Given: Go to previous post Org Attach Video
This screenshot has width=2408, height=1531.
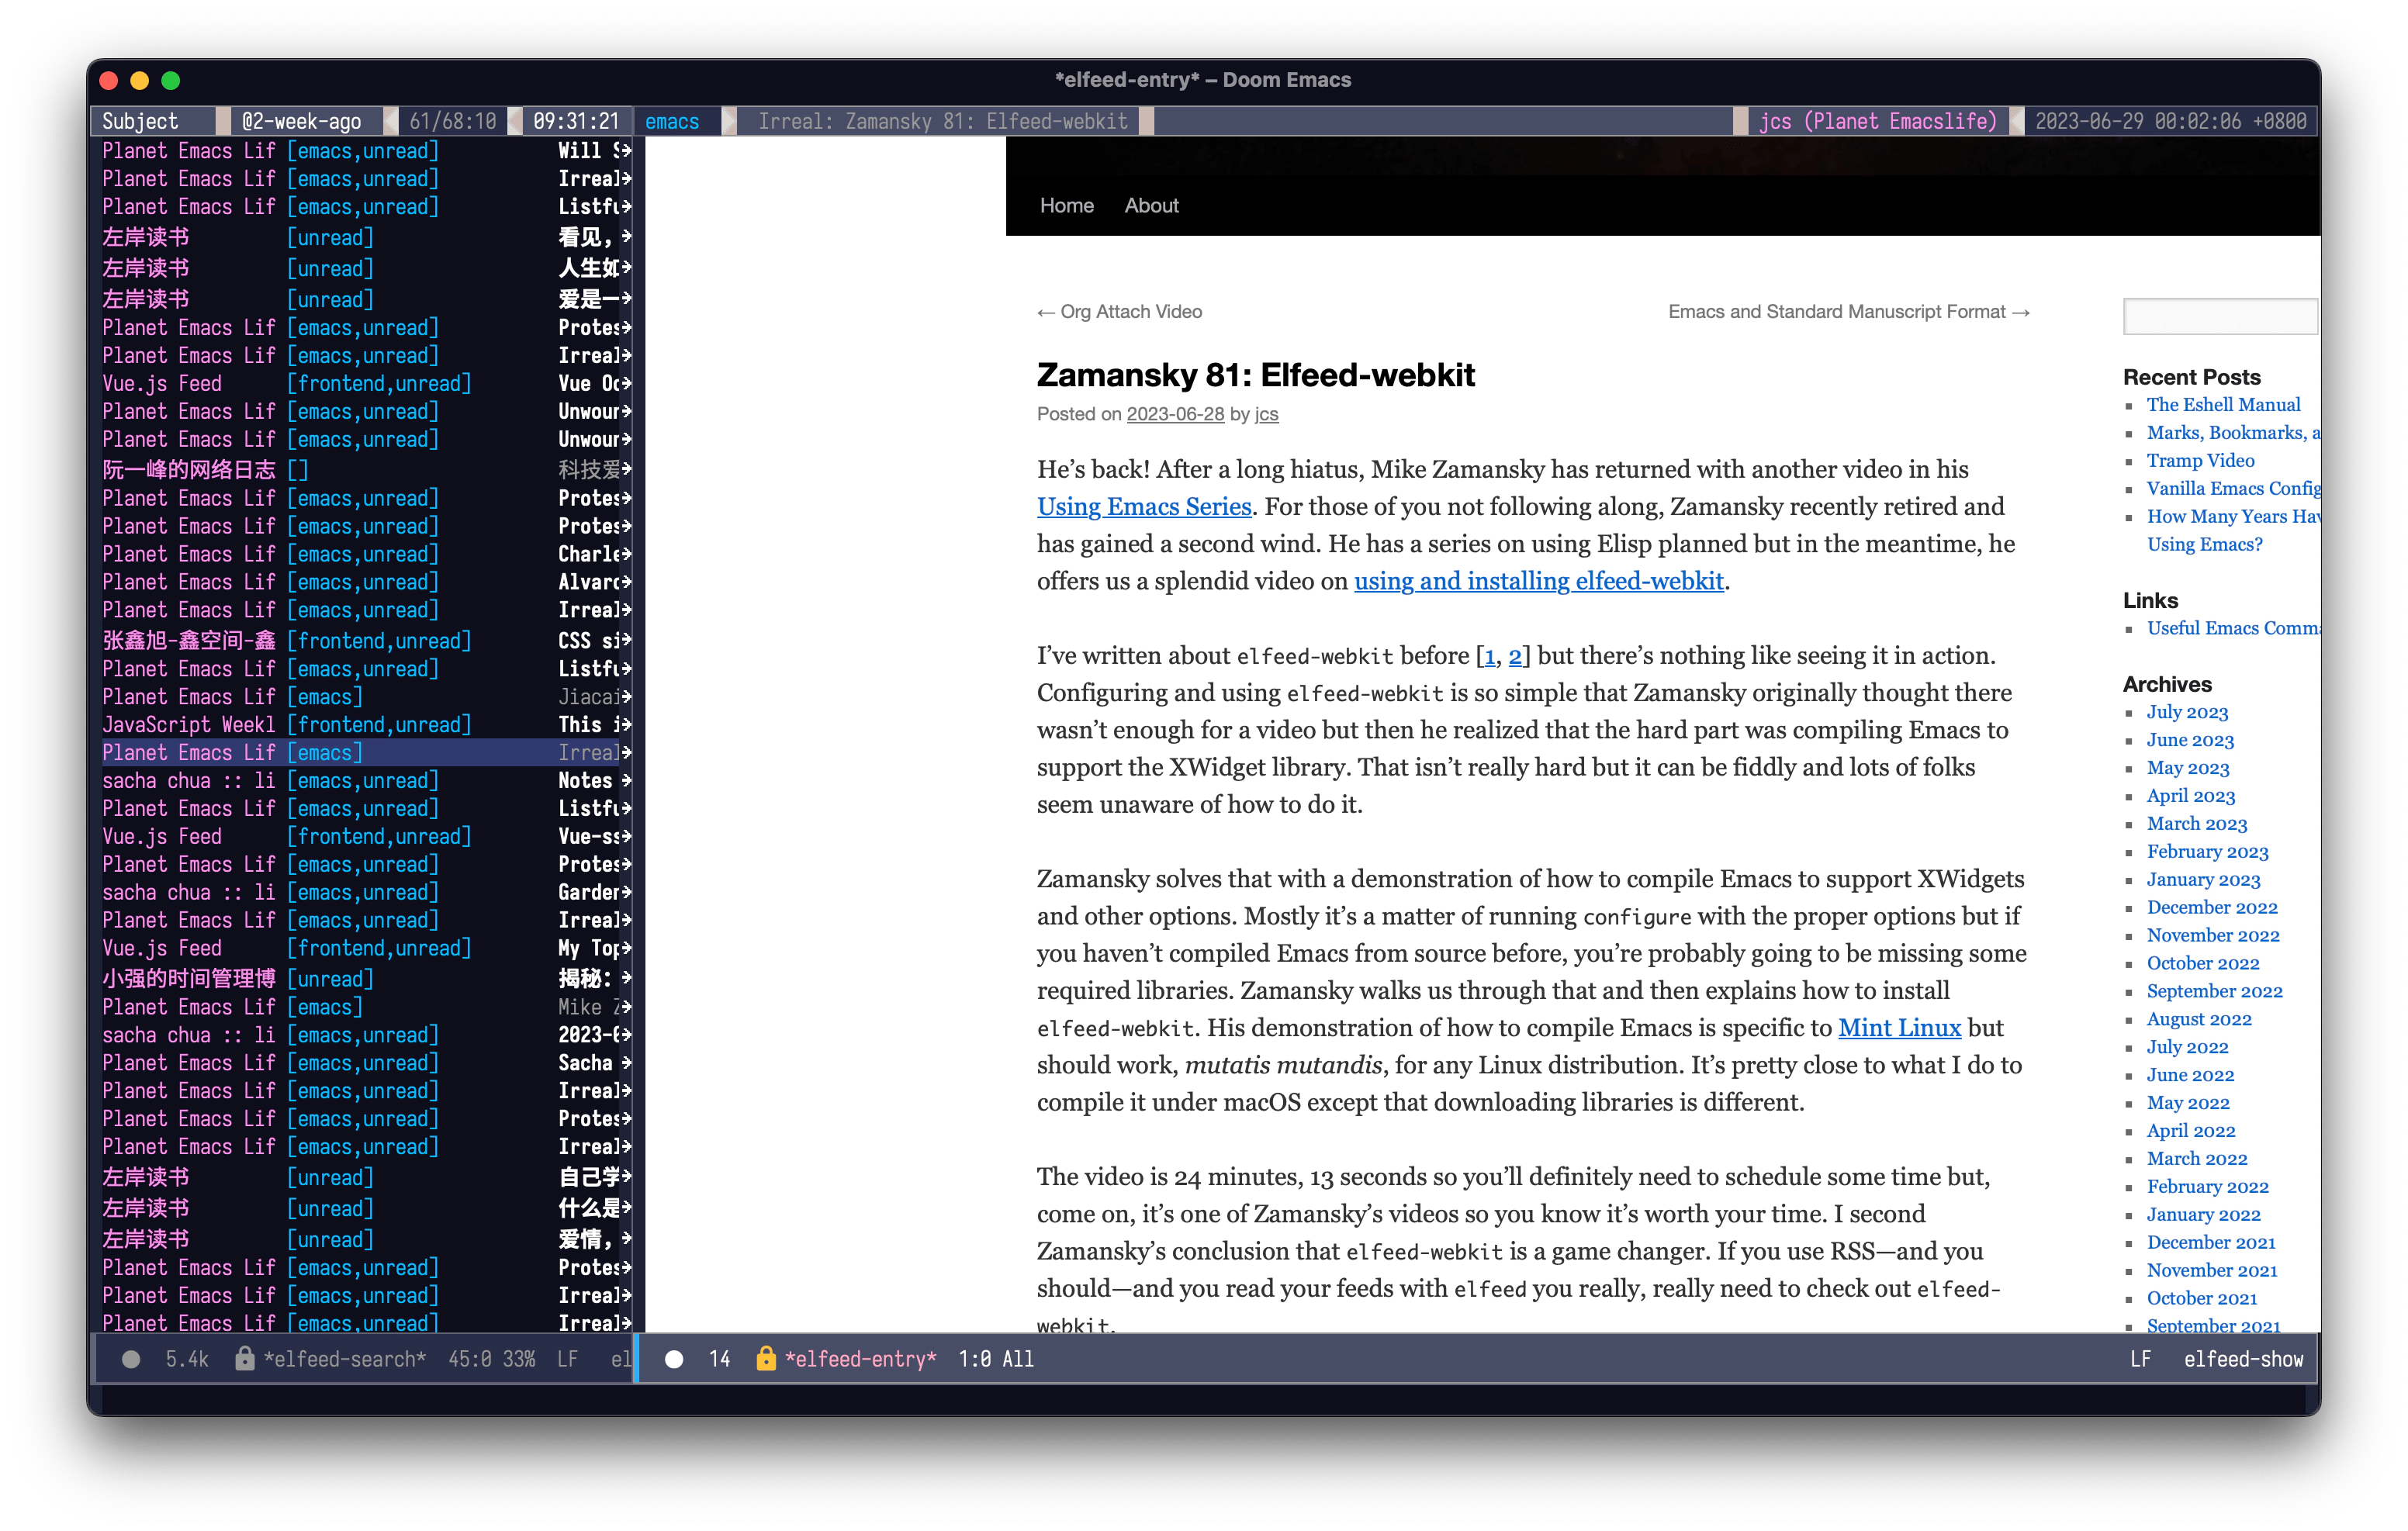Looking at the screenshot, I should [1119, 312].
